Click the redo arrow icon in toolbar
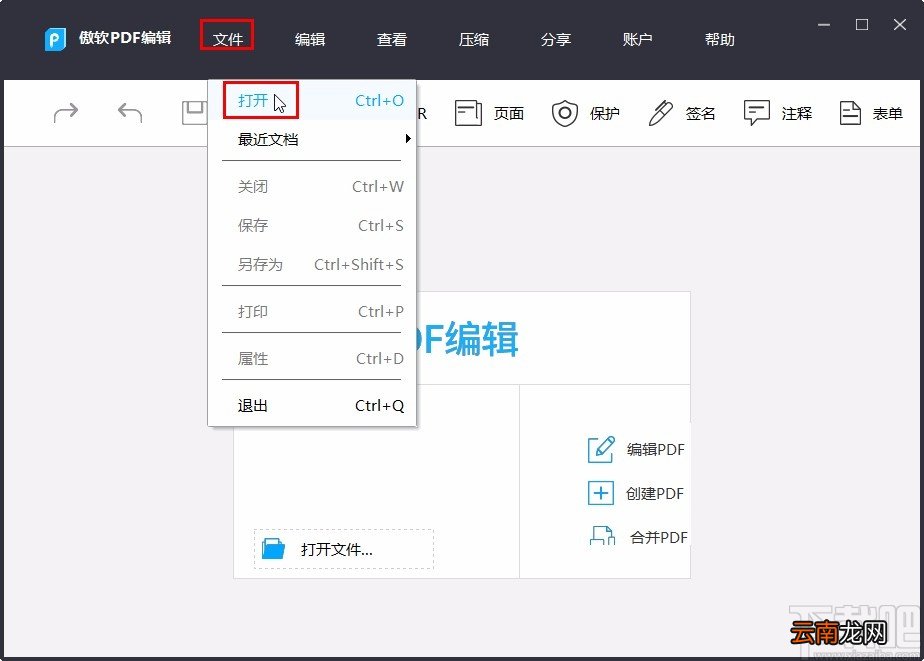924x661 pixels. (x=65, y=113)
